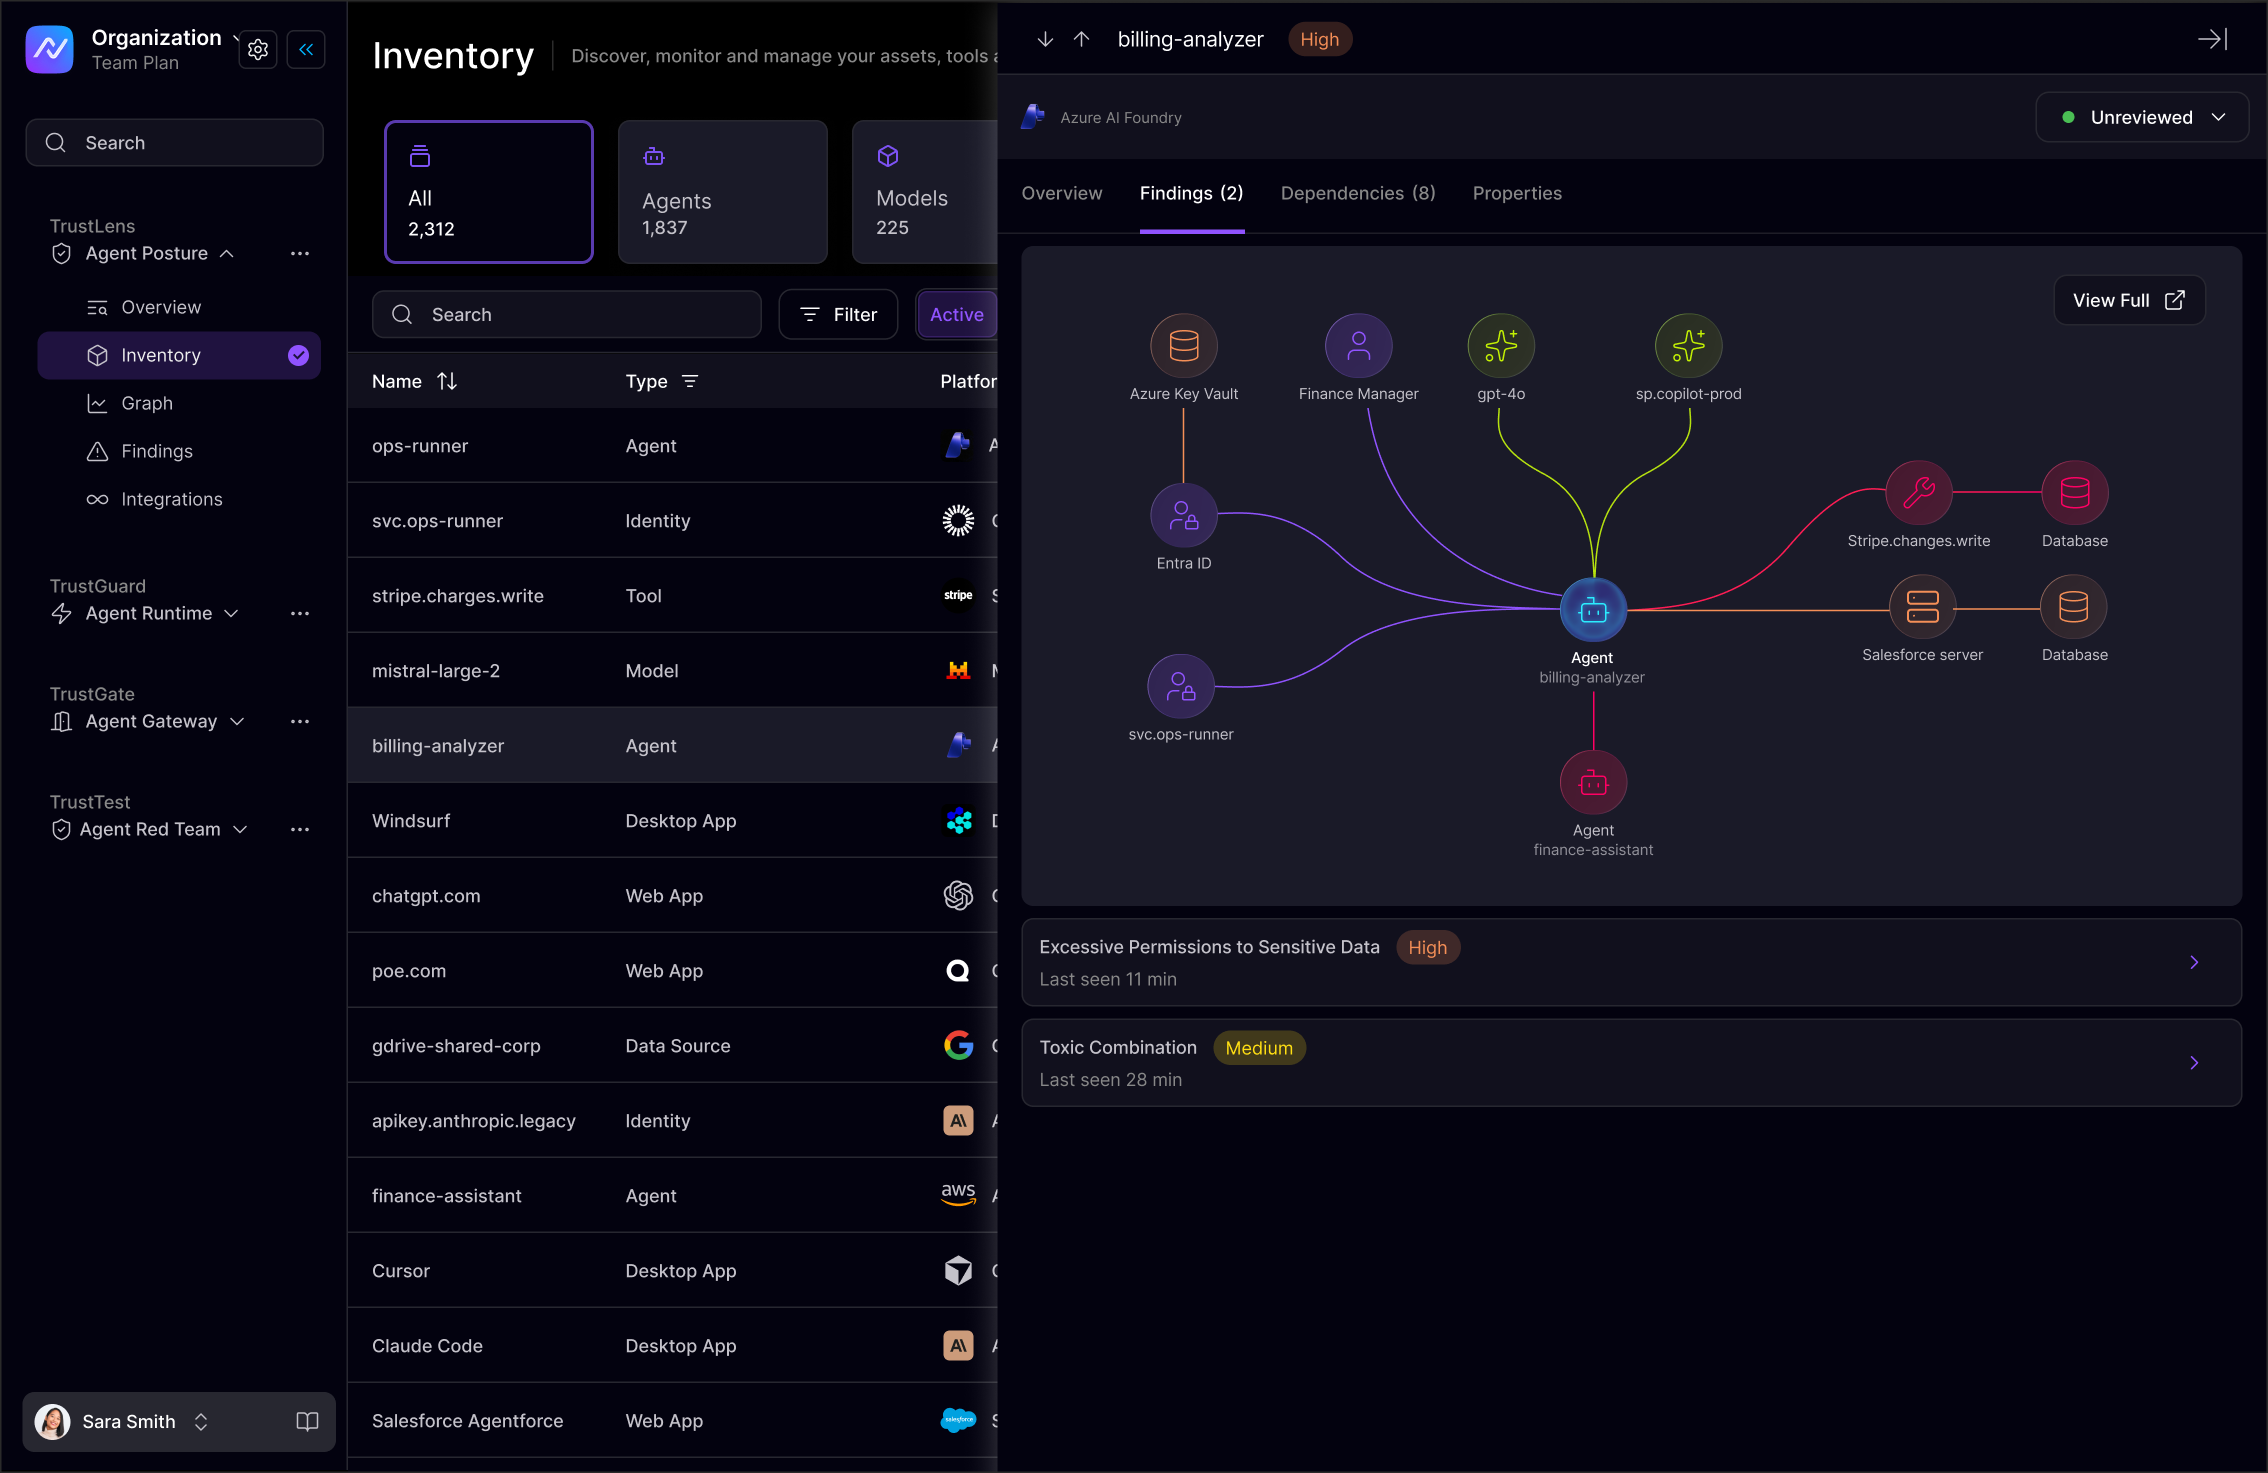Select the All 2,312 category card
2268x1473 pixels.
489,192
